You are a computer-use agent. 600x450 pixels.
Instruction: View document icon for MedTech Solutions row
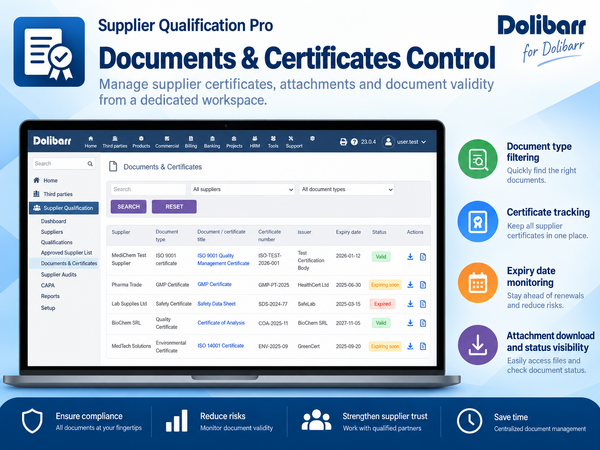[423, 346]
